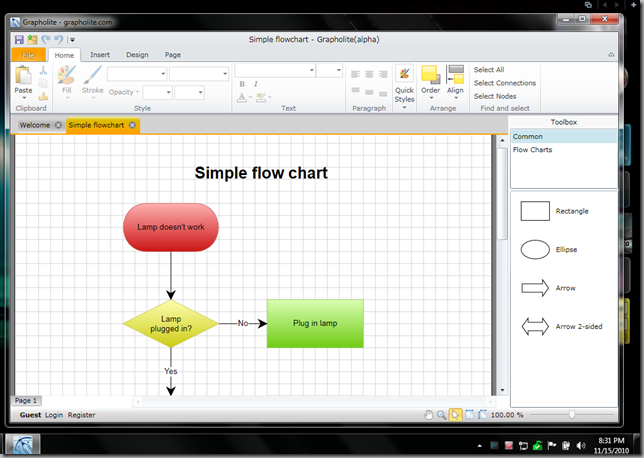
Task: Open the Quick Styles gallery
Action: tap(405, 87)
